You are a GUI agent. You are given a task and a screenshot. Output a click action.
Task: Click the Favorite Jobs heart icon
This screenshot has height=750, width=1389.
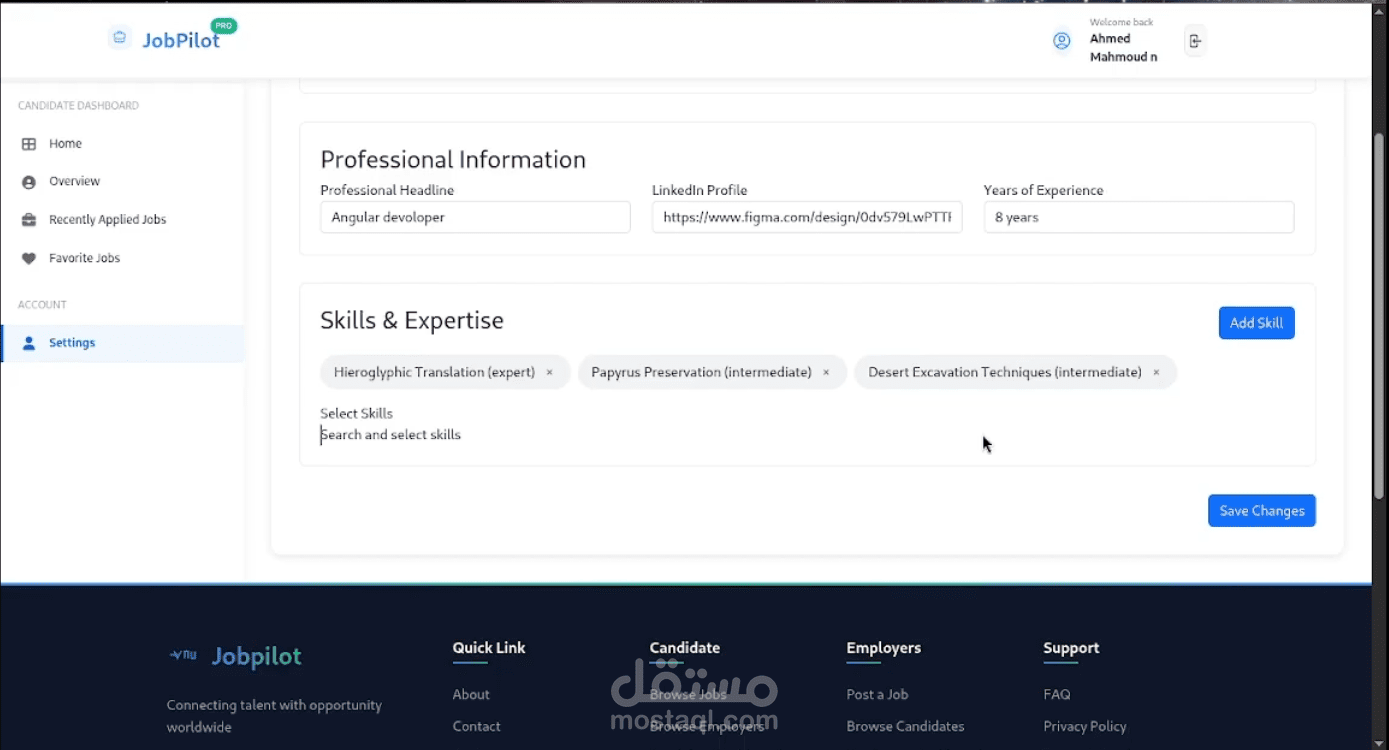[29, 258]
